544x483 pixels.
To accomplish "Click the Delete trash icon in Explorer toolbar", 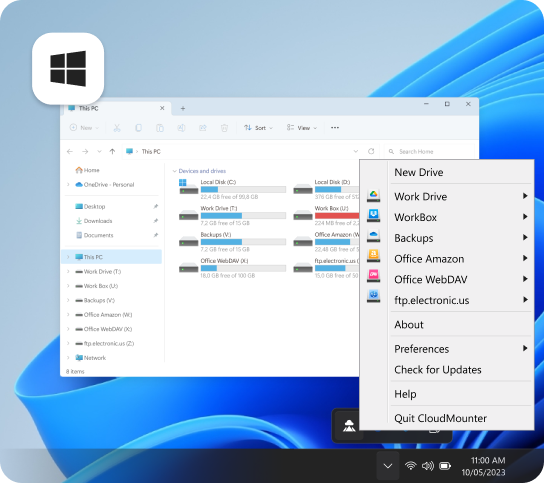I will 224,128.
